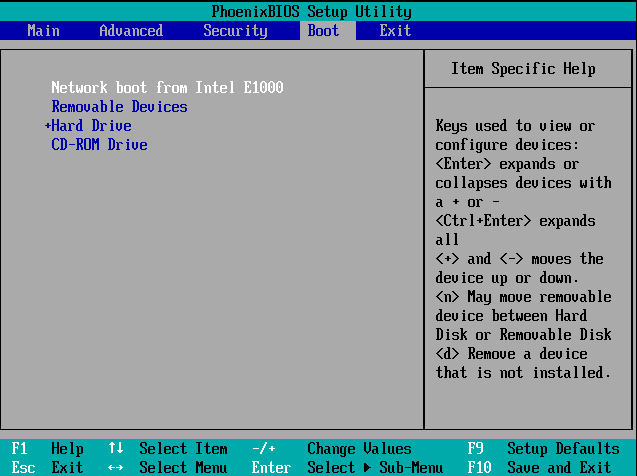Click the help line '<d> Remove a device'
The height and width of the screenshot is (476, 637).
click(x=511, y=353)
